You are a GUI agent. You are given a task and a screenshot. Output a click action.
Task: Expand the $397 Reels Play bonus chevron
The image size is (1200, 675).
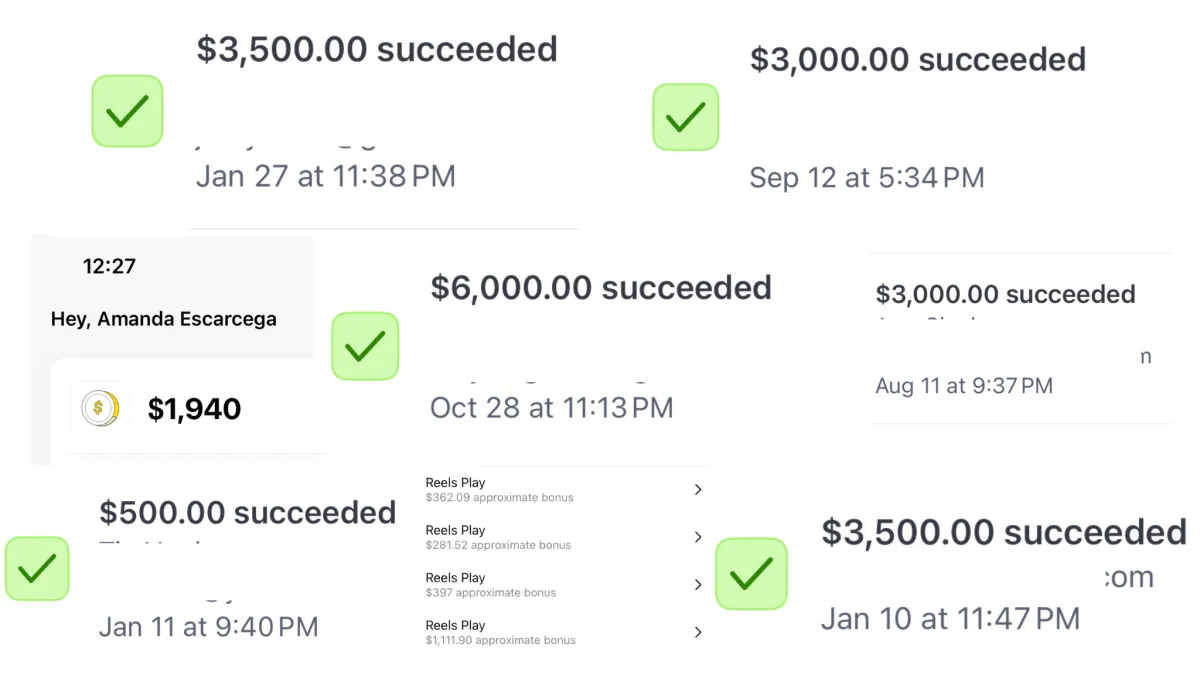click(x=698, y=585)
